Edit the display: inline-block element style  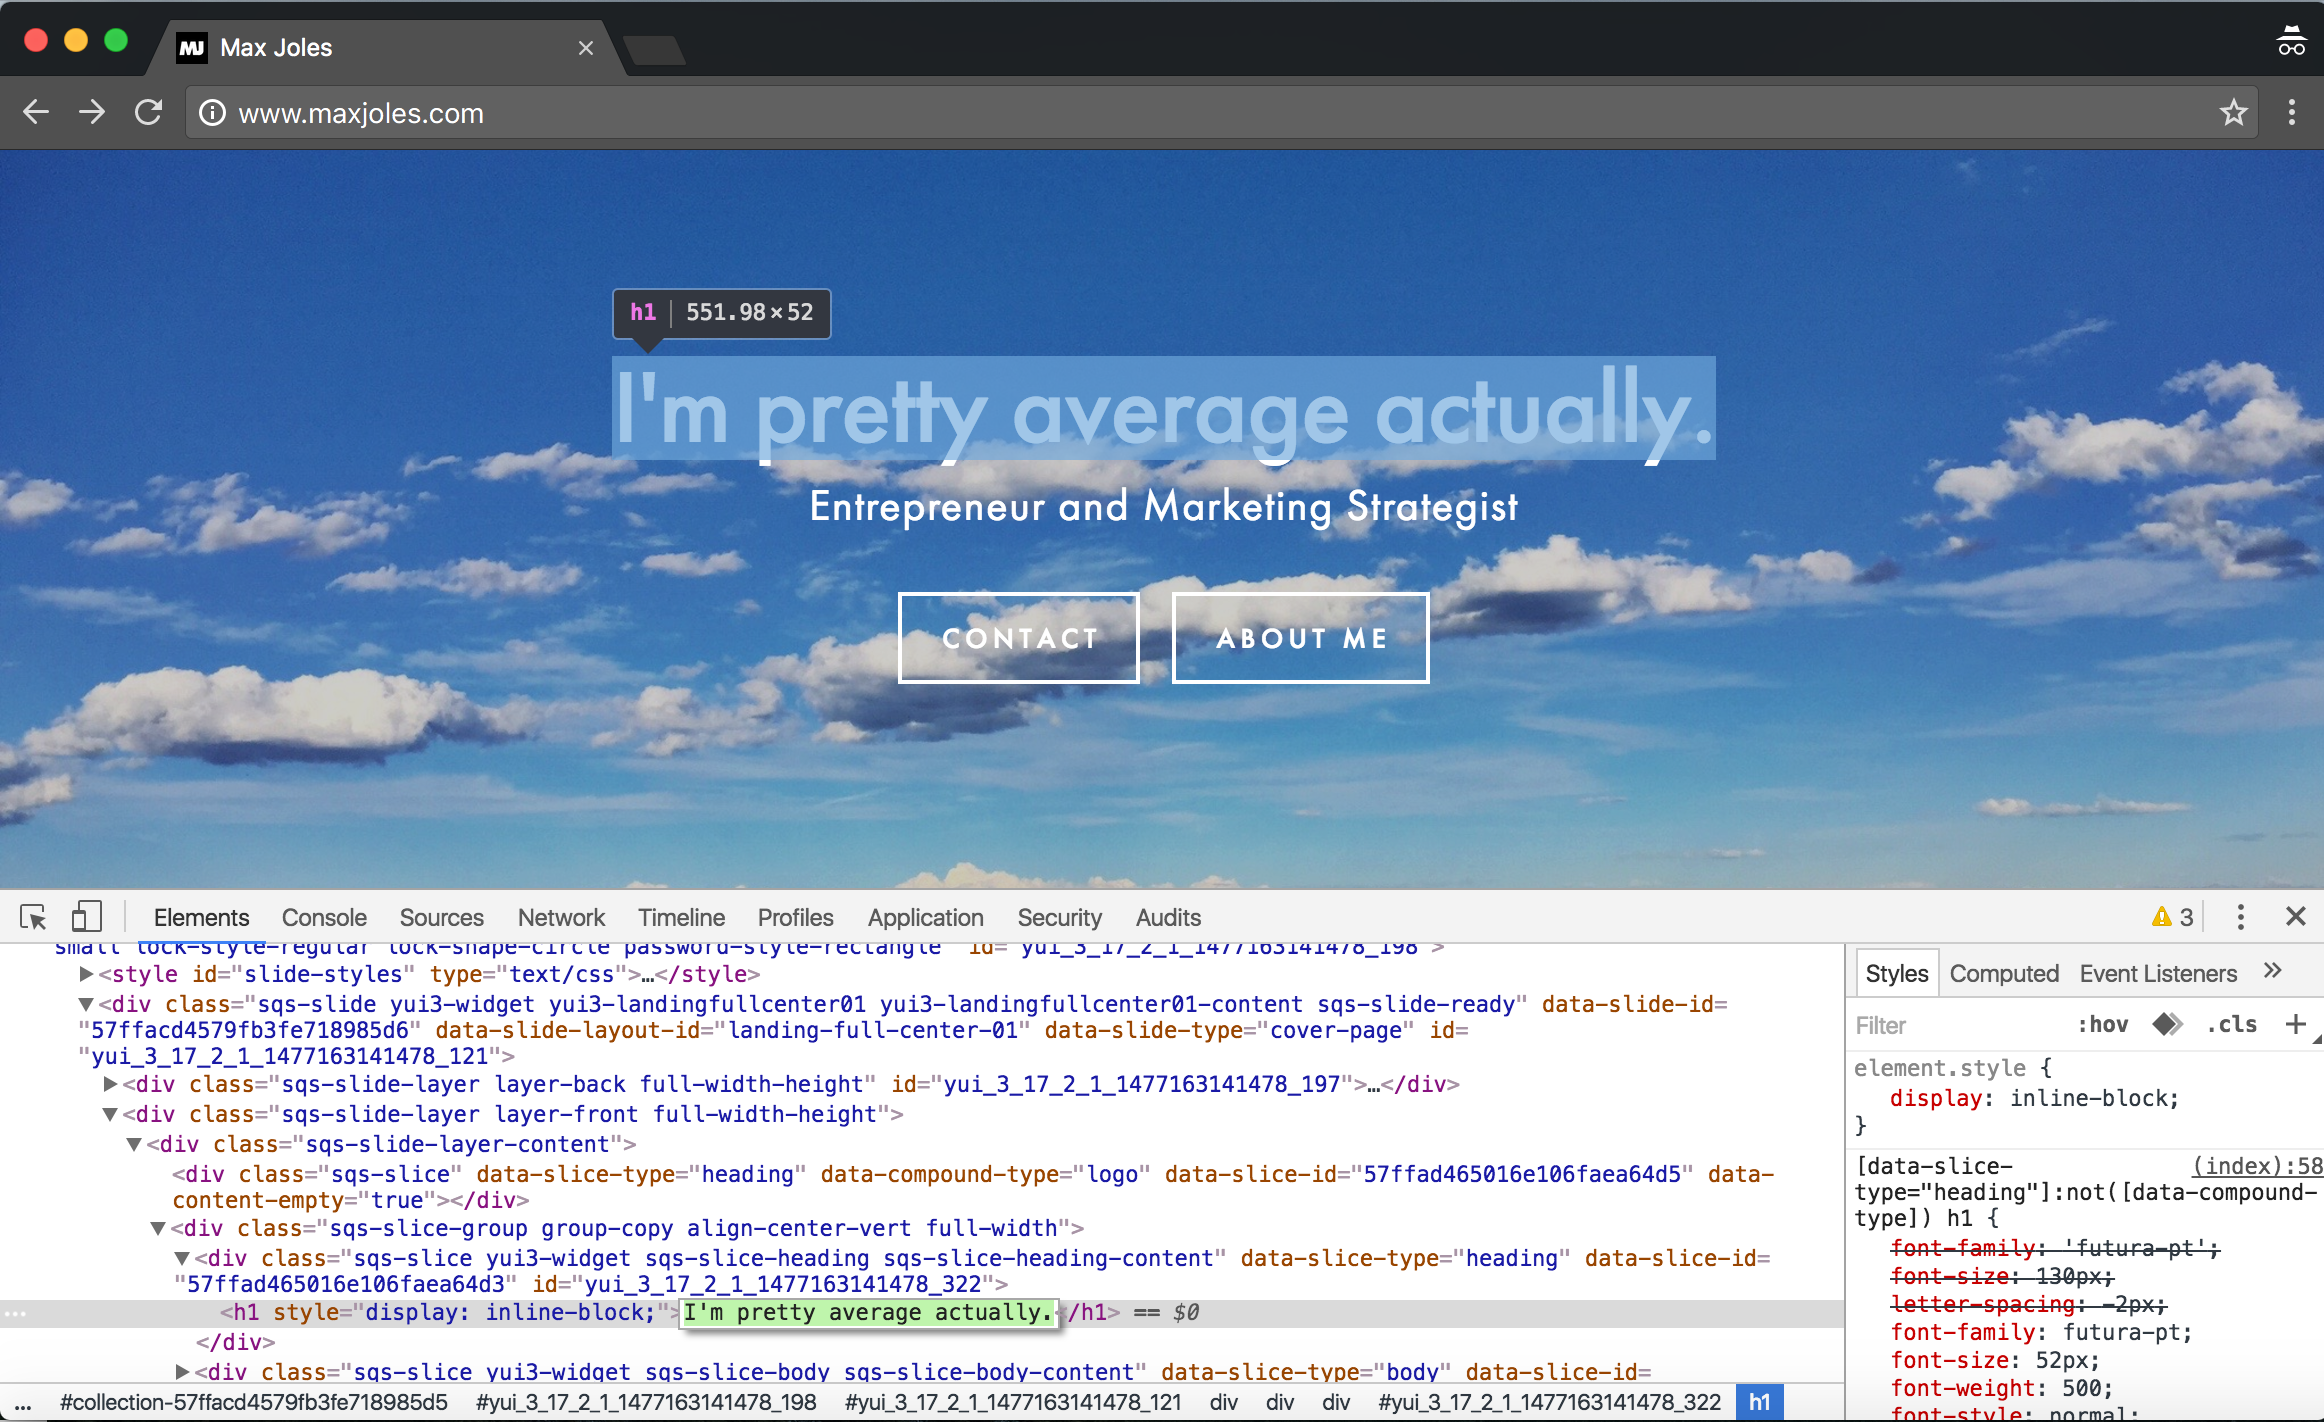coord(2034,1098)
